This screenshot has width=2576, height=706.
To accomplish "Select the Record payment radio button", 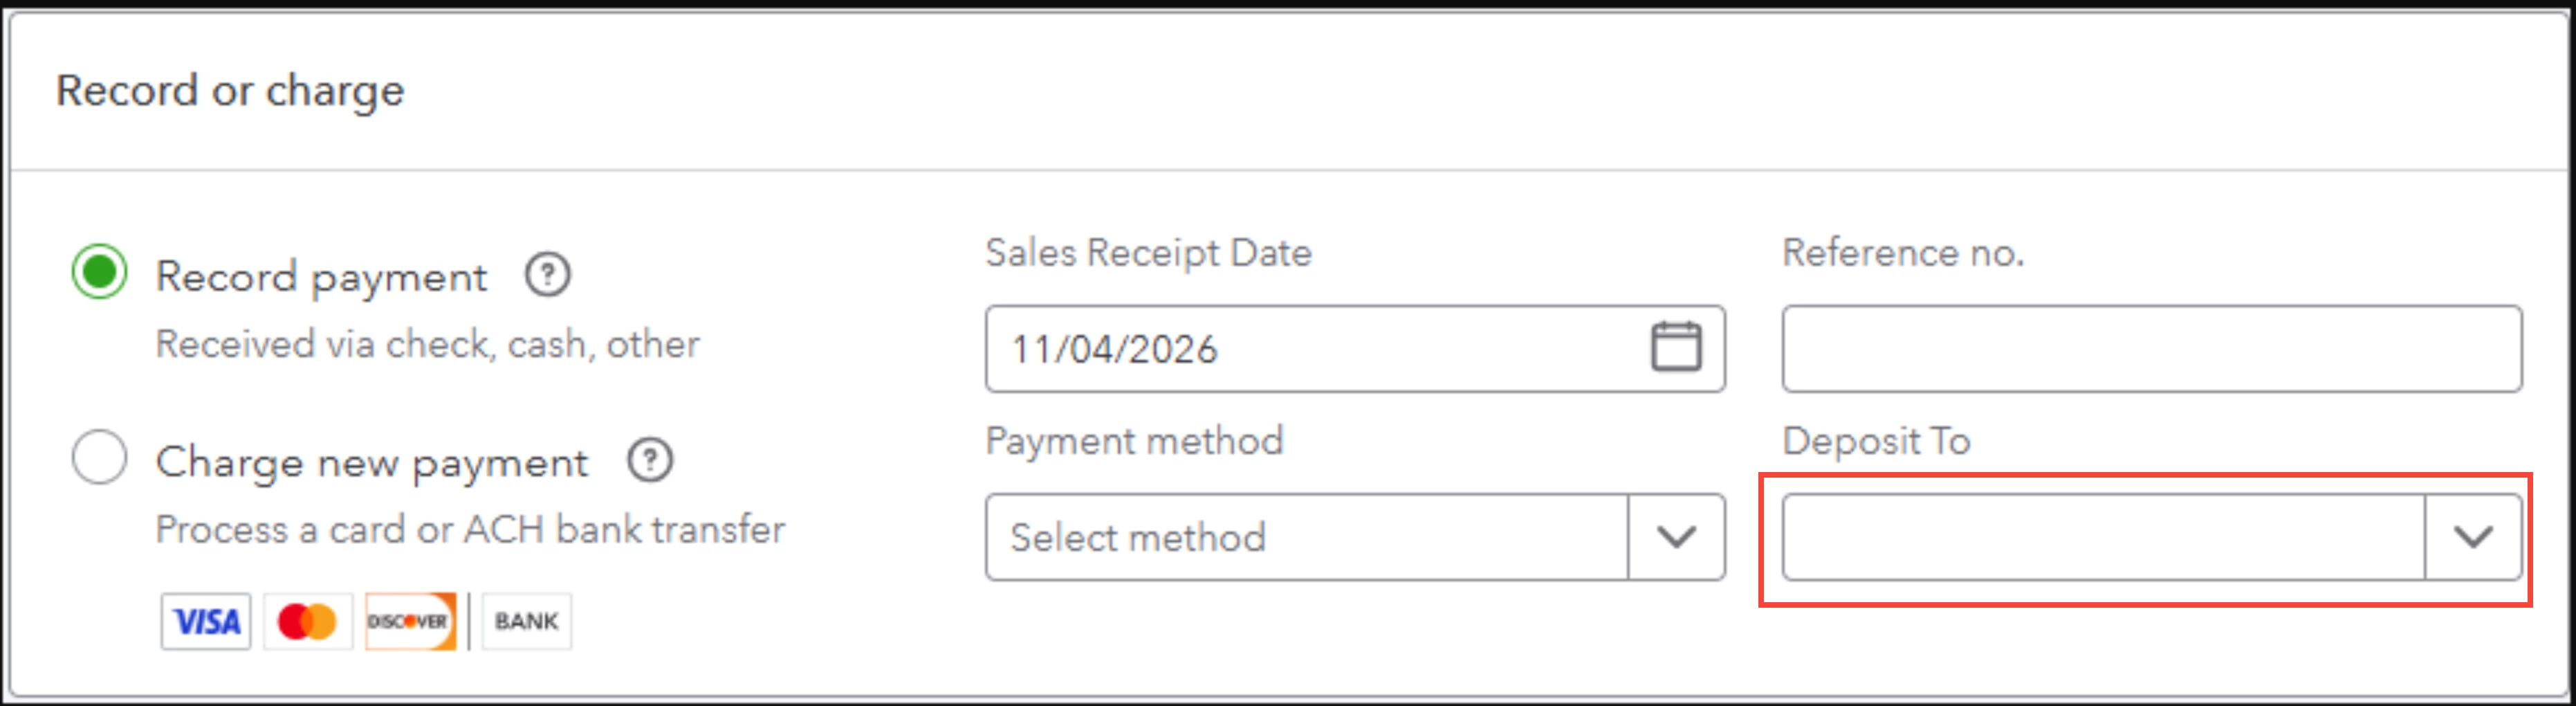I will [99, 272].
